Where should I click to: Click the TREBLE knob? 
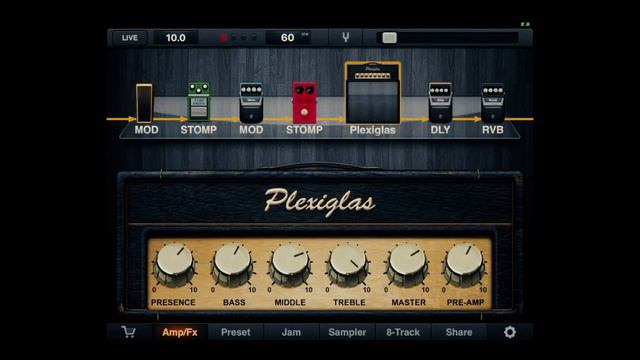tap(348, 264)
